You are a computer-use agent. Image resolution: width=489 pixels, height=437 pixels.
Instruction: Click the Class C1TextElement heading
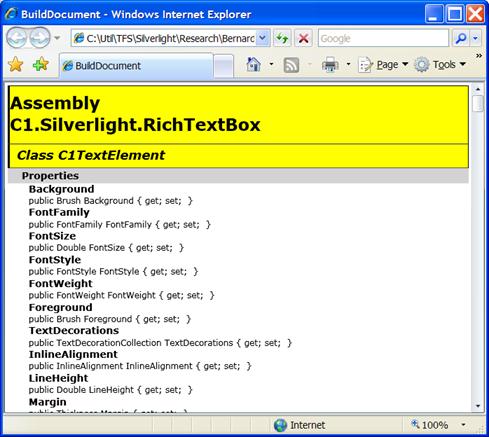coord(91,155)
